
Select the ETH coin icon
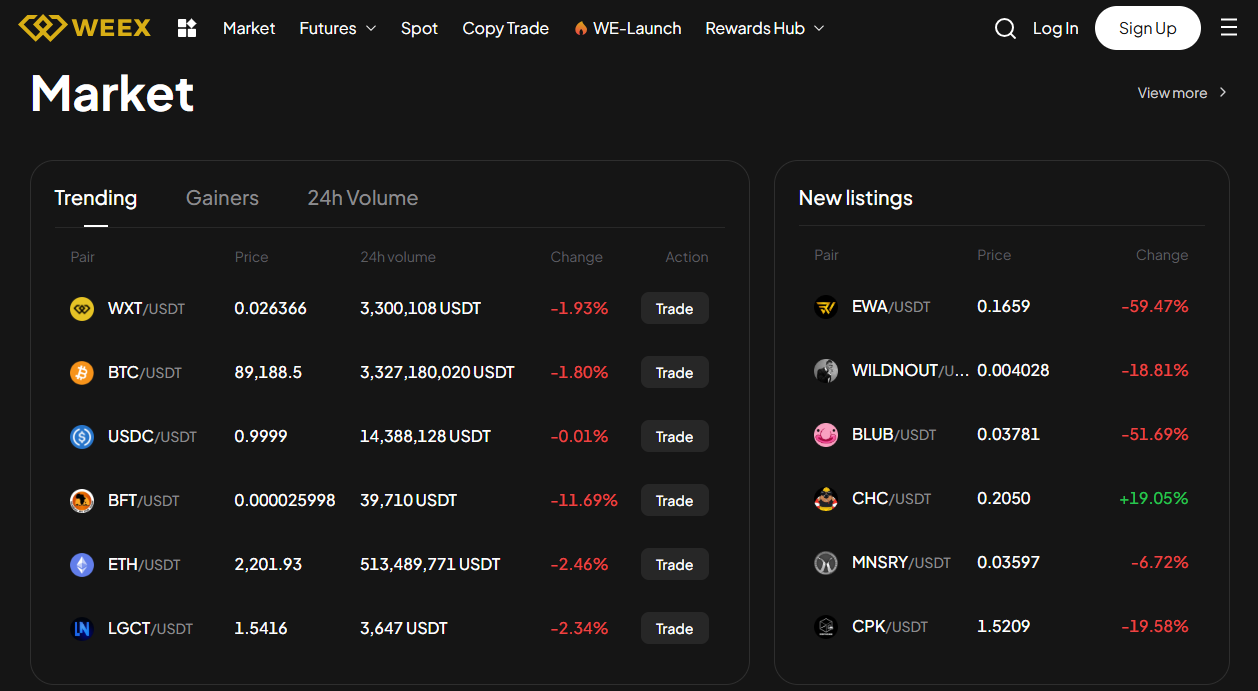81,564
